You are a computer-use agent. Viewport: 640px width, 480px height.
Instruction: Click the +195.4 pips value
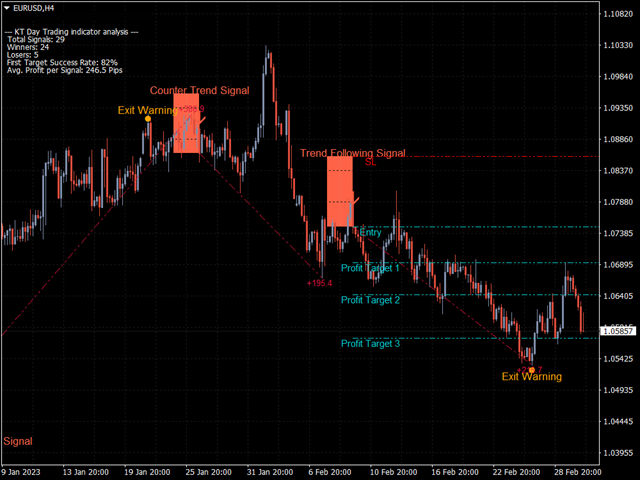point(319,283)
